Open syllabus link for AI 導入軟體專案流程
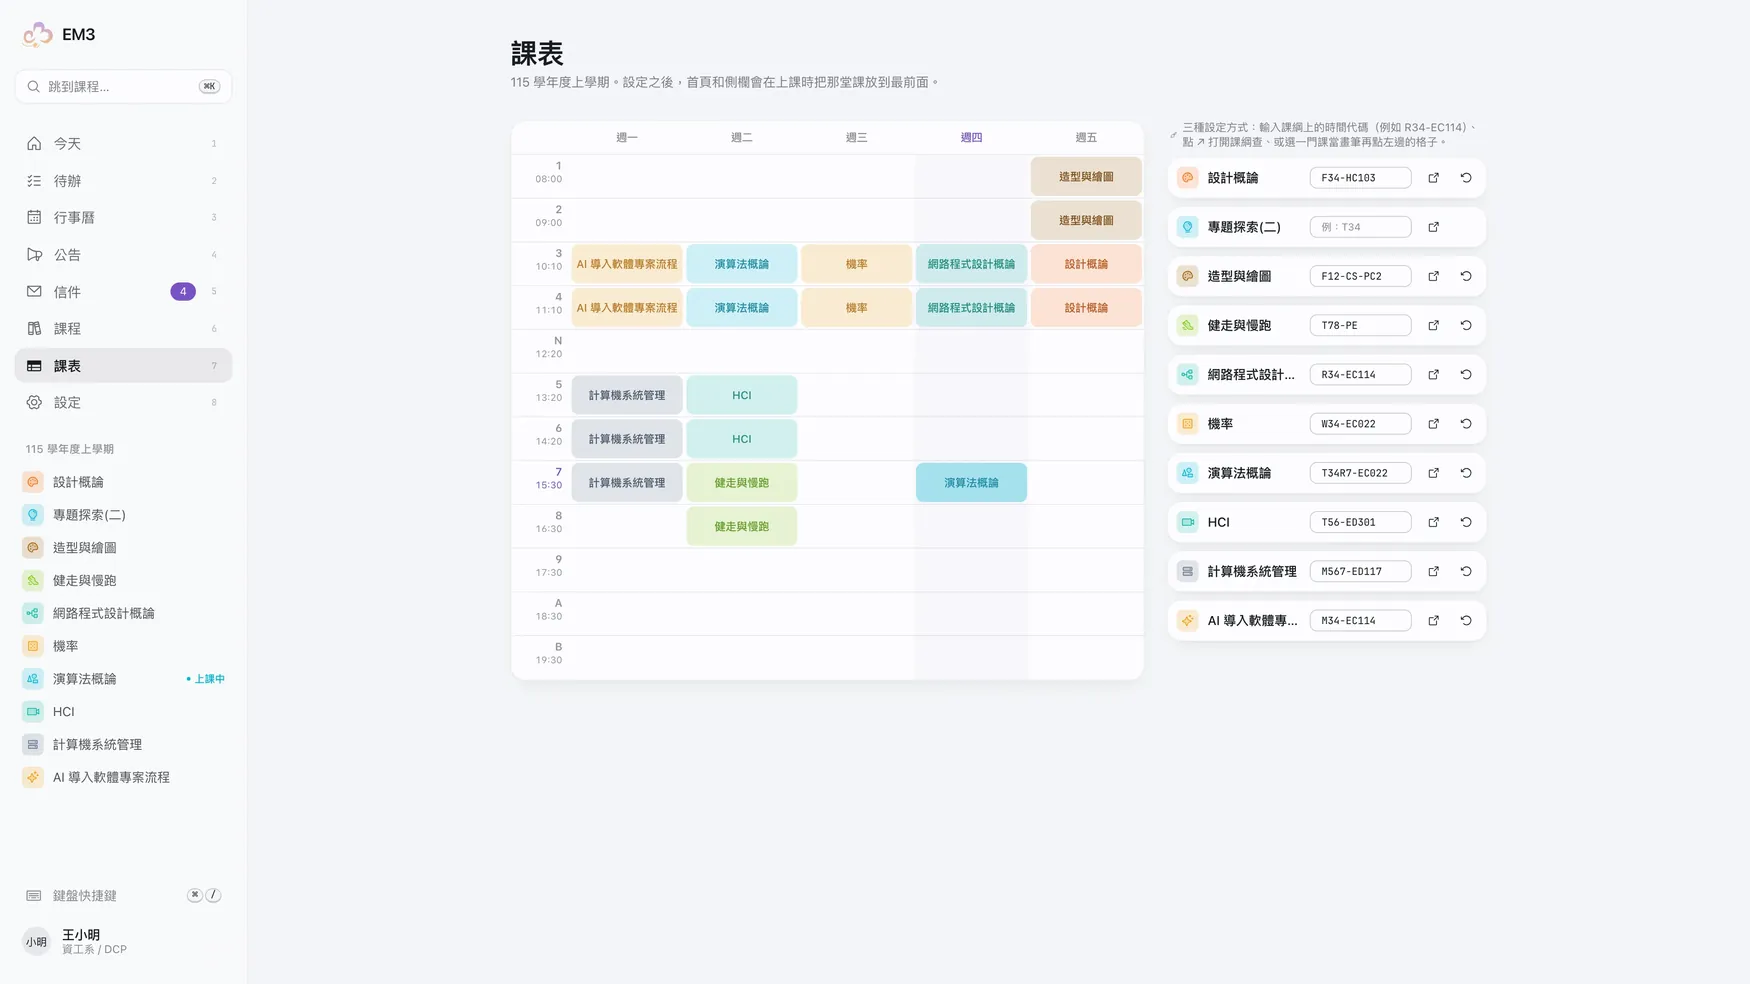Screen dimensions: 1750x984 click(x=1433, y=620)
